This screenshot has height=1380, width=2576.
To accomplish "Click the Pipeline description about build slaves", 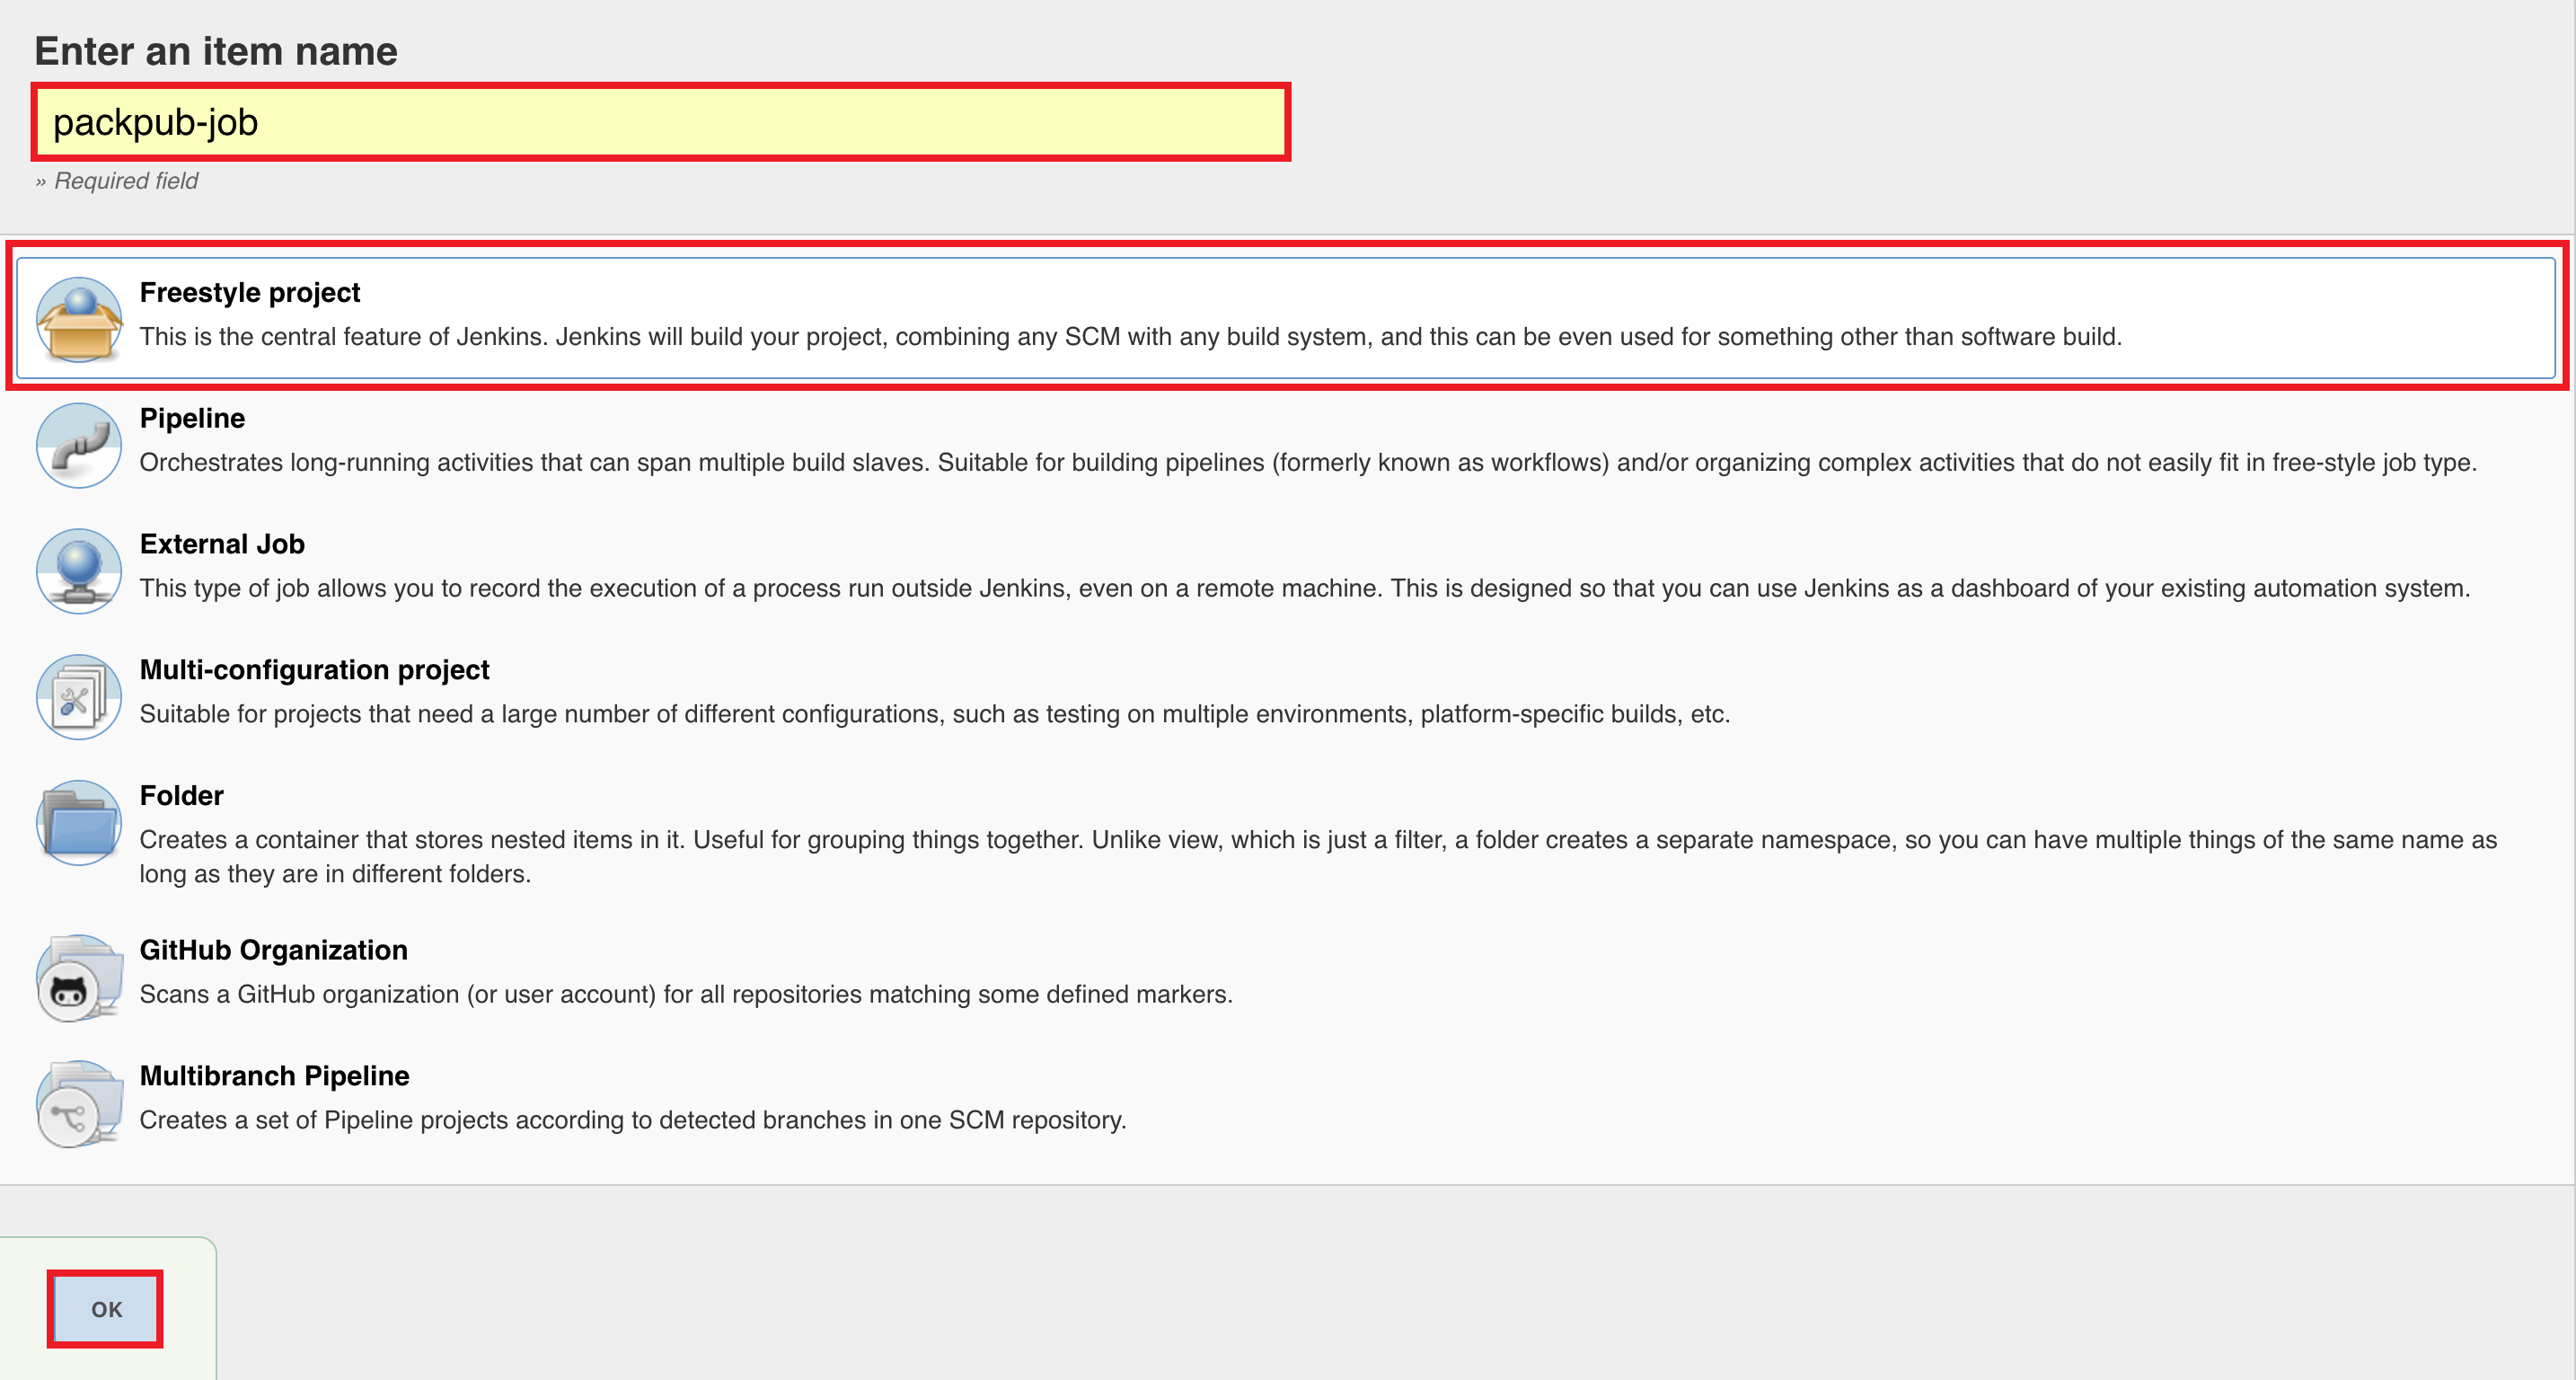I will tap(1308, 463).
